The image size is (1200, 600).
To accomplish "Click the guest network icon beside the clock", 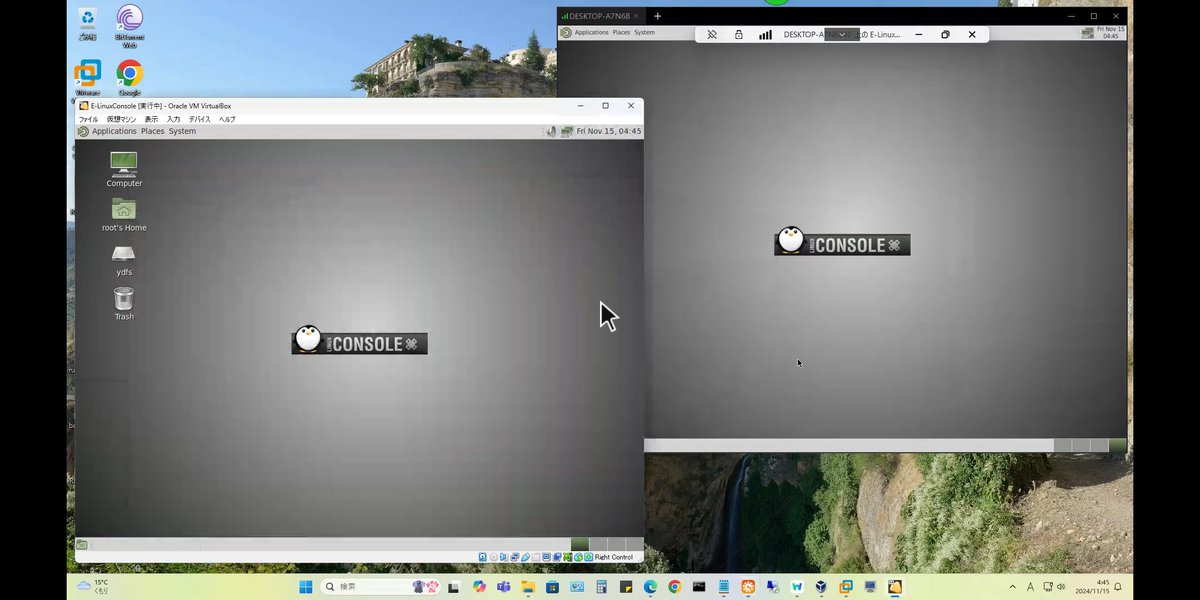I will 567,131.
